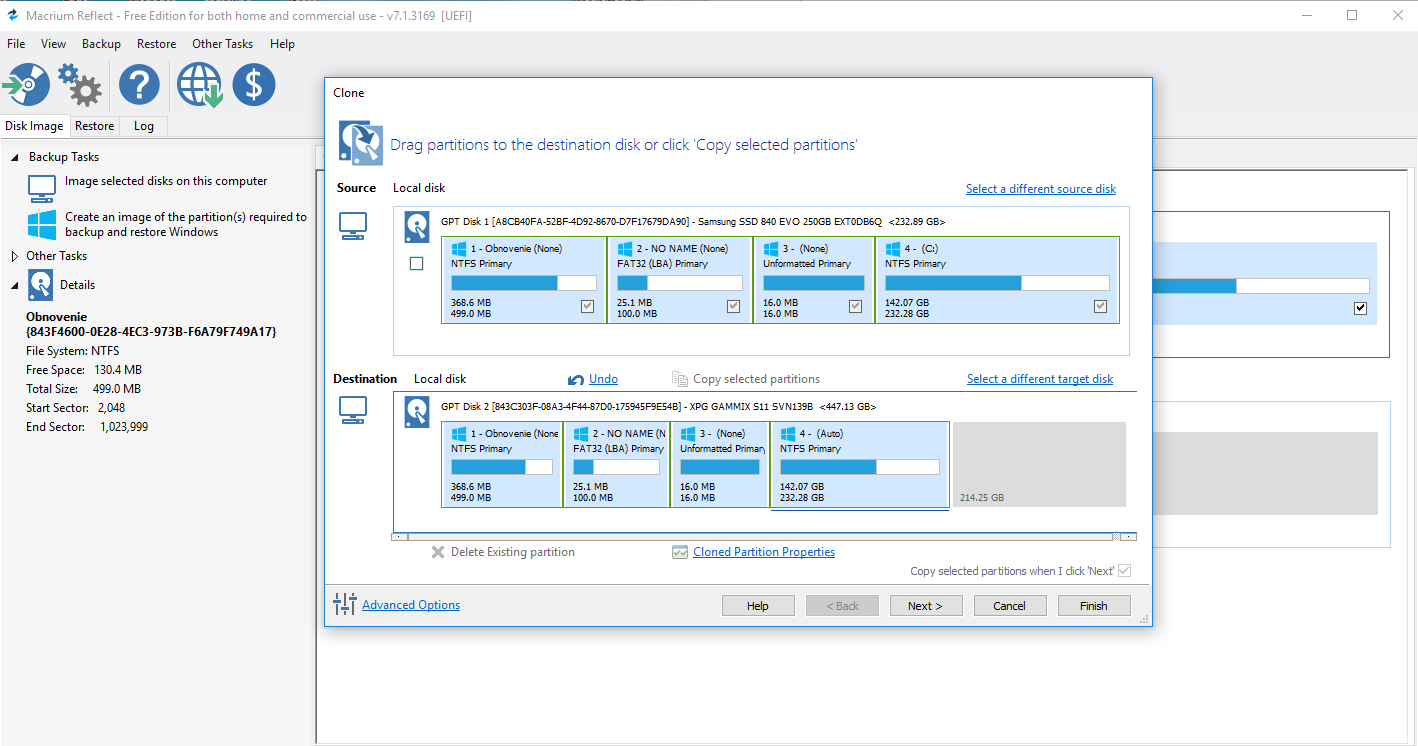
Task: Click the Details disk icon in sidebar
Action: pos(40,285)
